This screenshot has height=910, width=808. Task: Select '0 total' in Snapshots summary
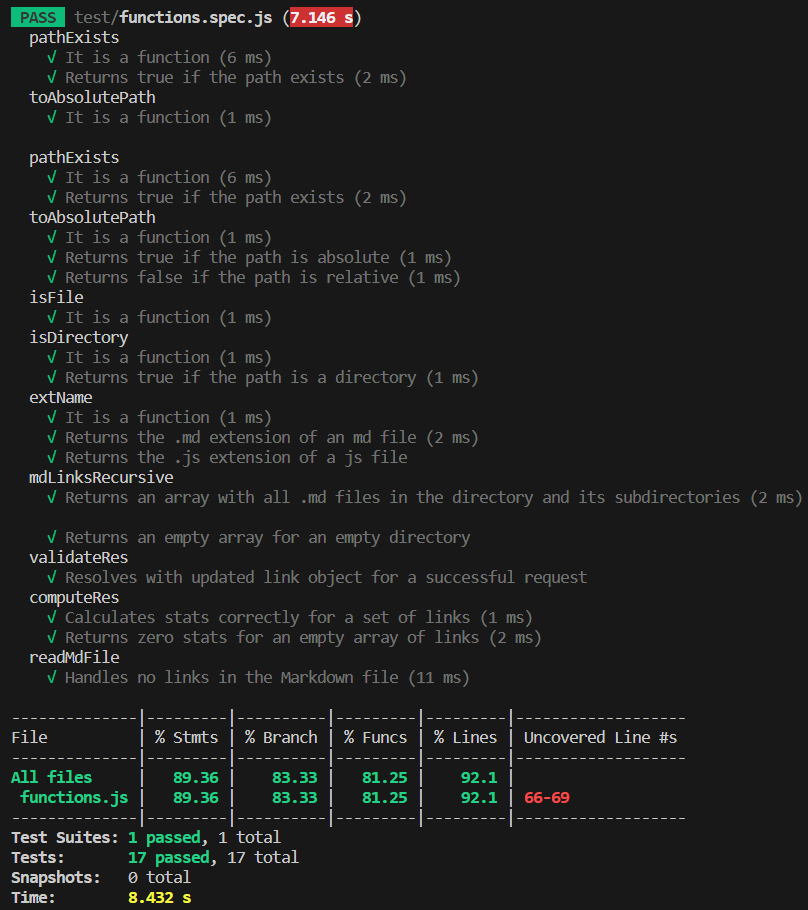pos(160,878)
